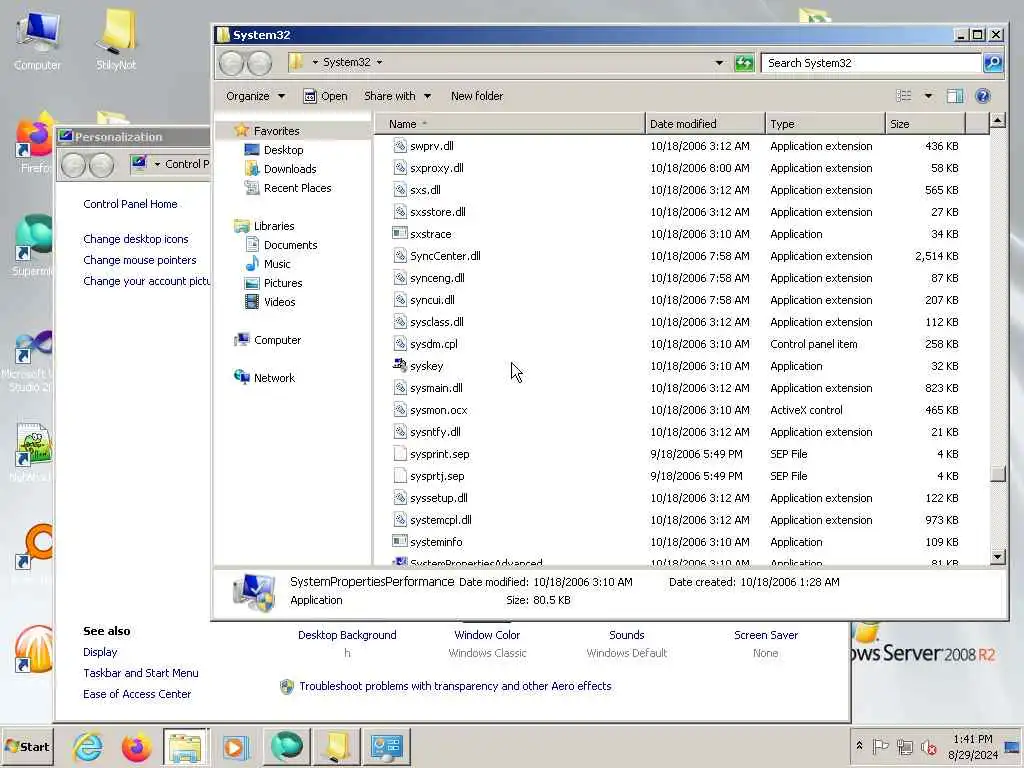
Task: Expand the view options dropdown arrow
Action: 928,96
